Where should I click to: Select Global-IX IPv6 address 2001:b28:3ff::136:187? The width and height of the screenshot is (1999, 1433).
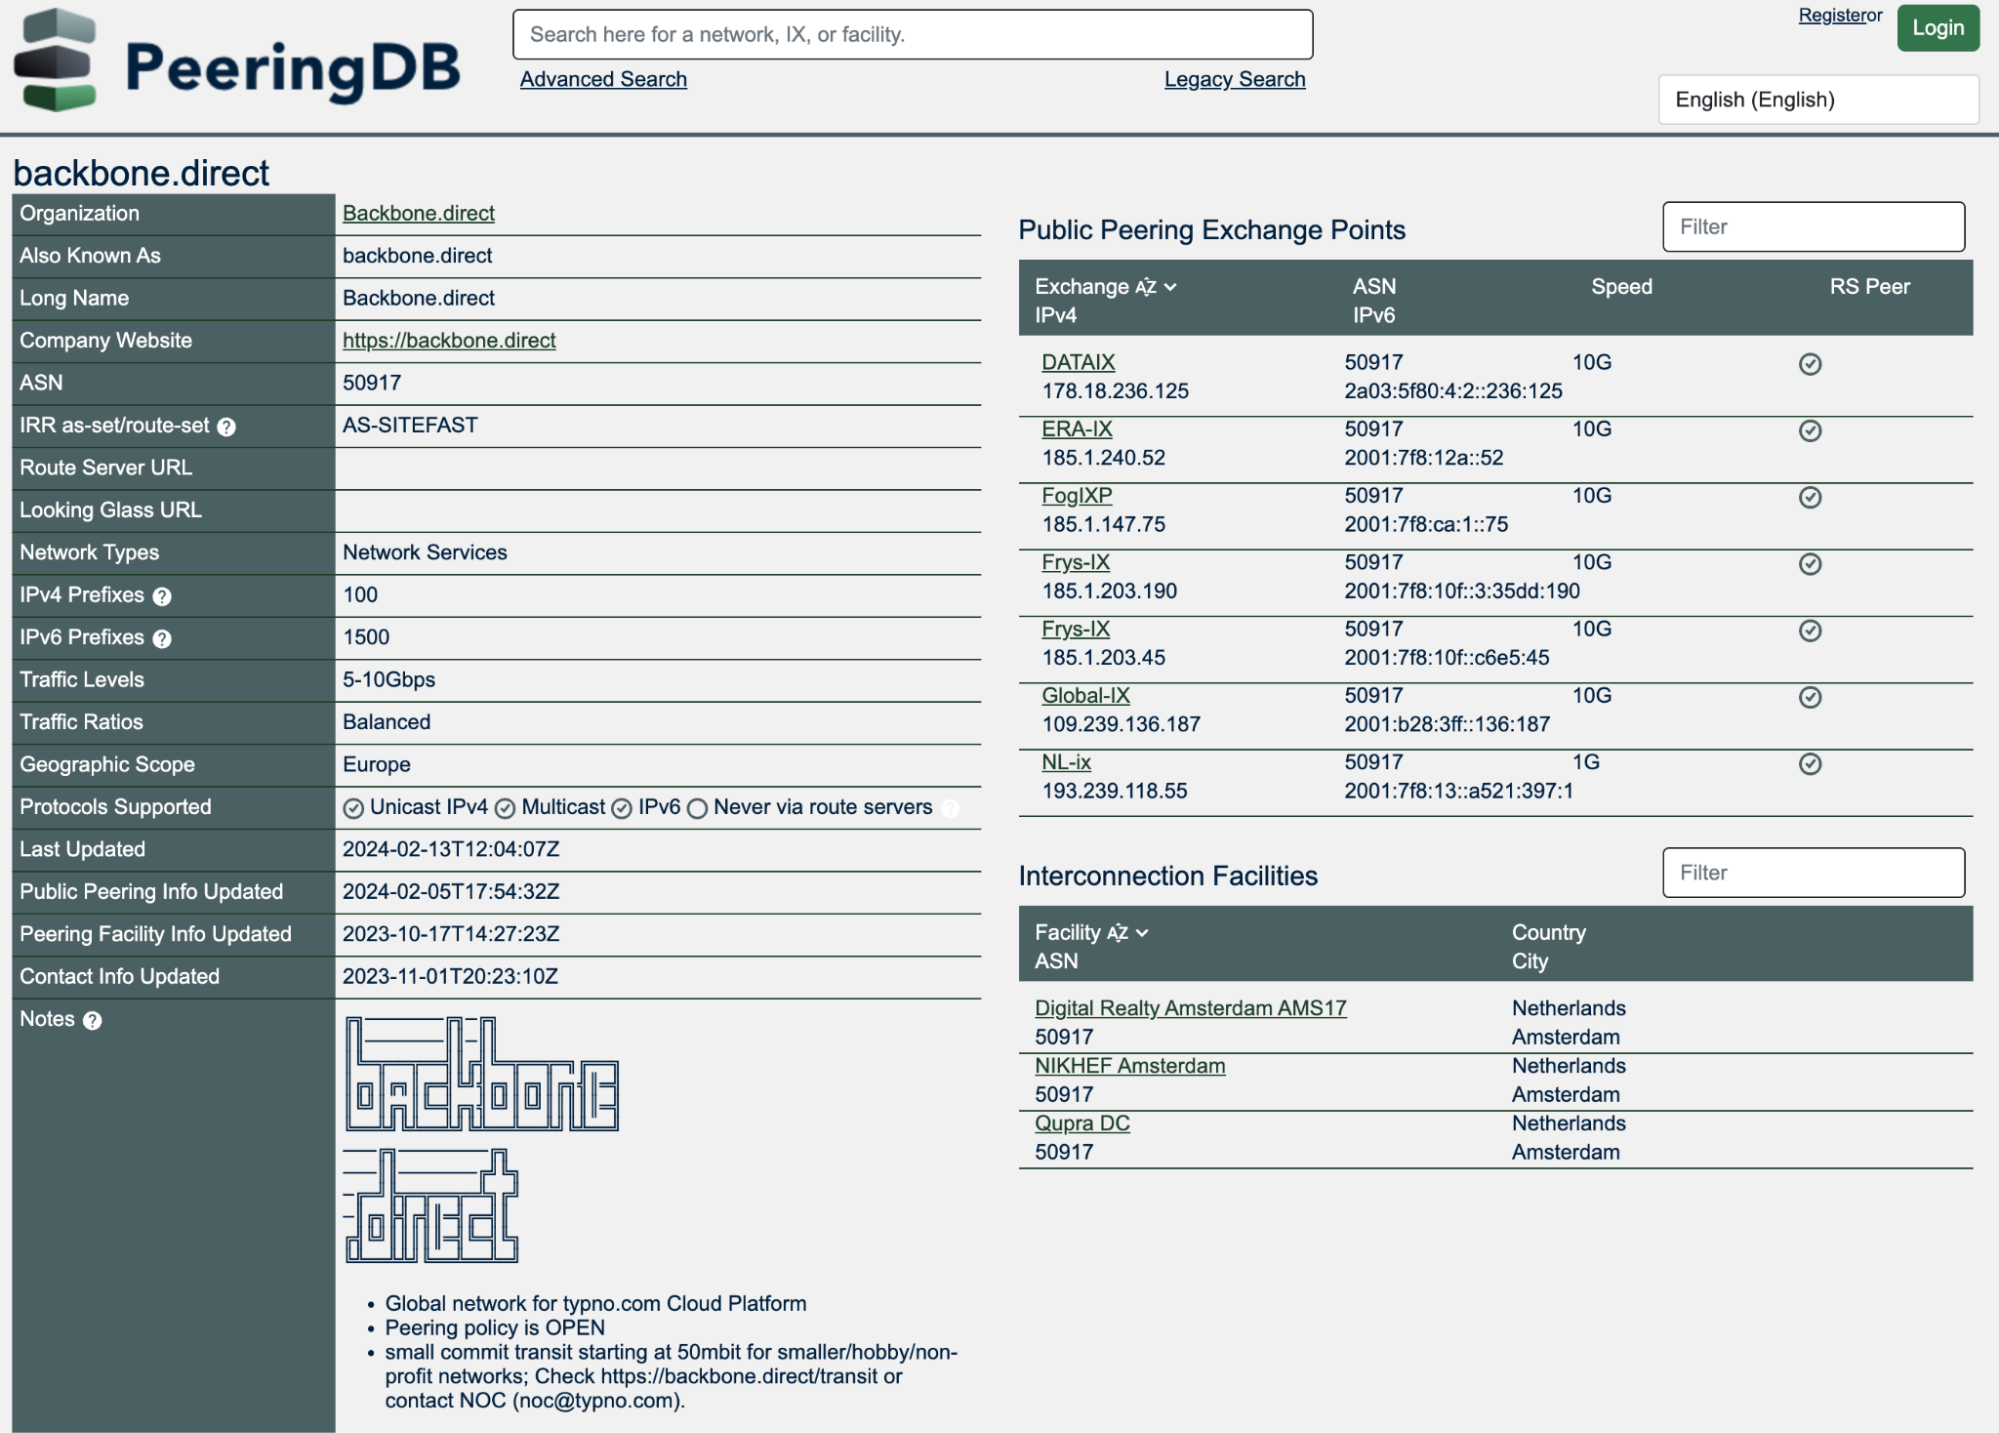1446,724
